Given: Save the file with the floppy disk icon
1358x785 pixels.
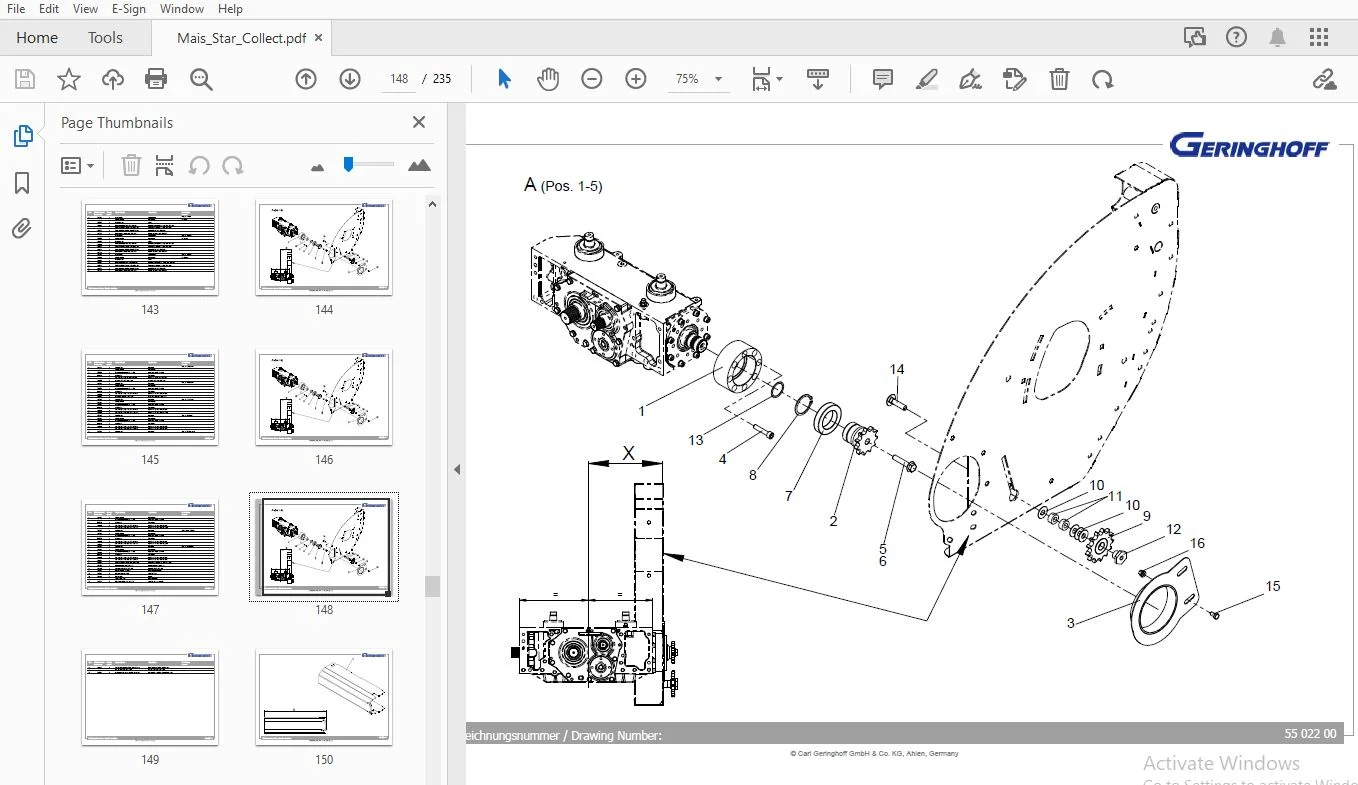Looking at the screenshot, I should (x=25, y=79).
